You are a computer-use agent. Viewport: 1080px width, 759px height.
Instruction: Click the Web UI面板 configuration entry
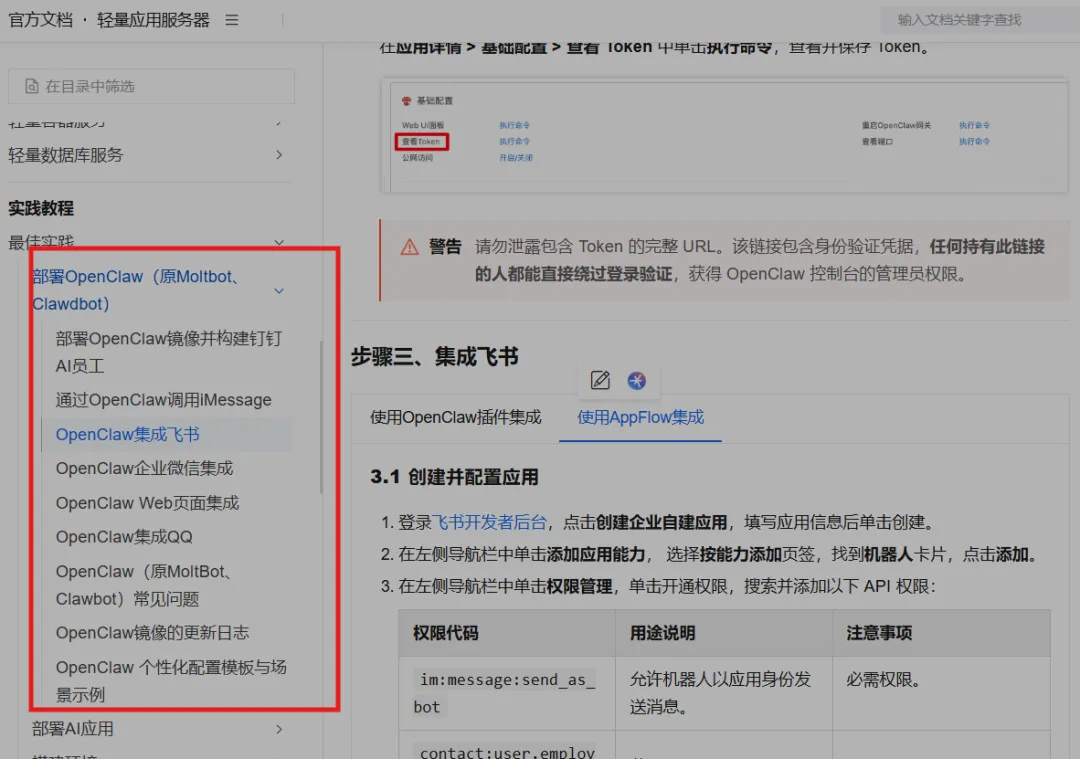(x=419, y=123)
